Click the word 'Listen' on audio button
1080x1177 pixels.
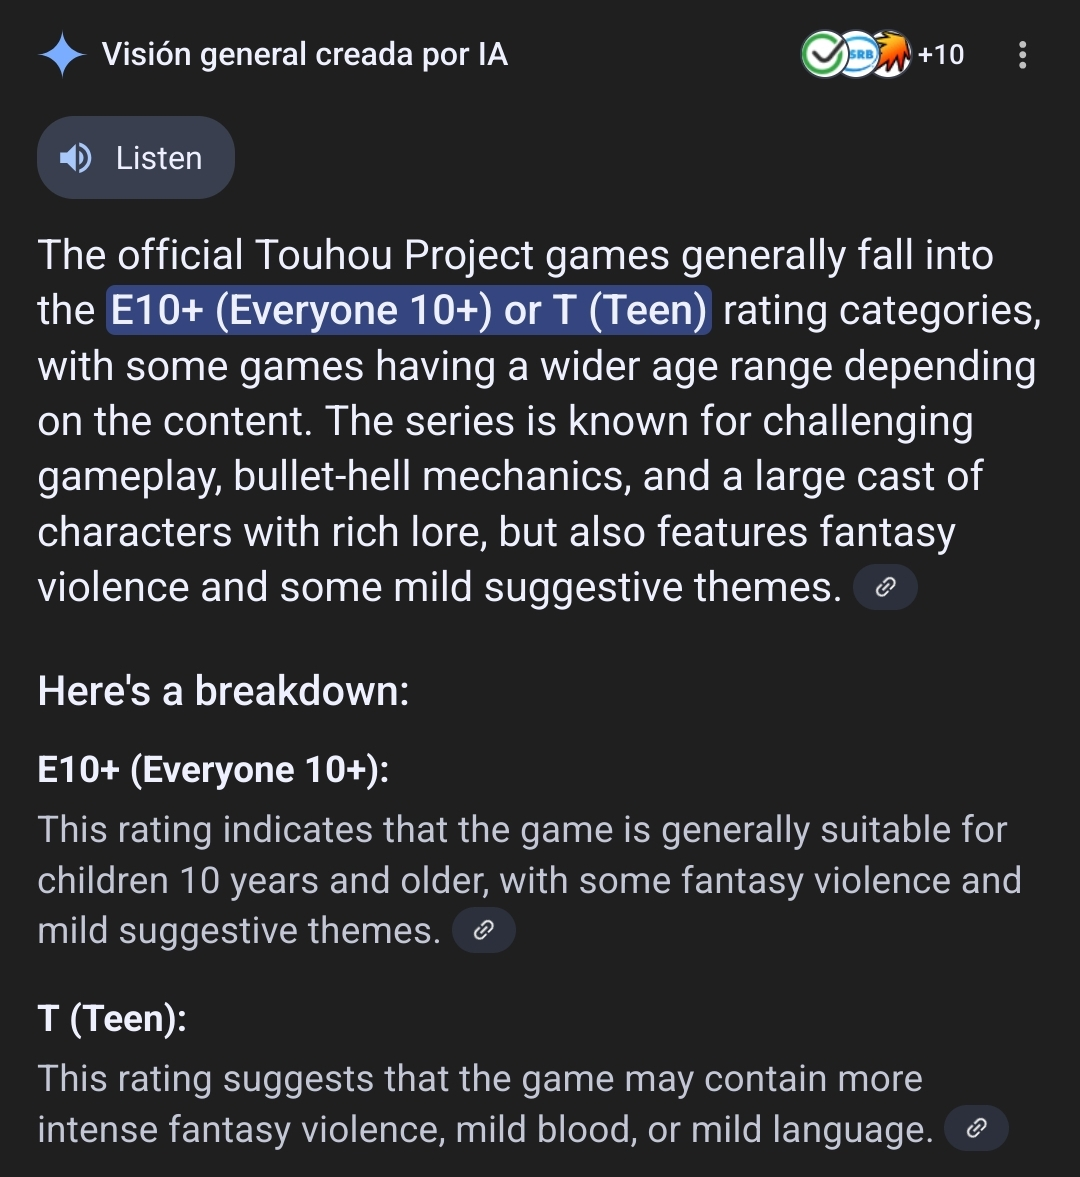click(159, 158)
